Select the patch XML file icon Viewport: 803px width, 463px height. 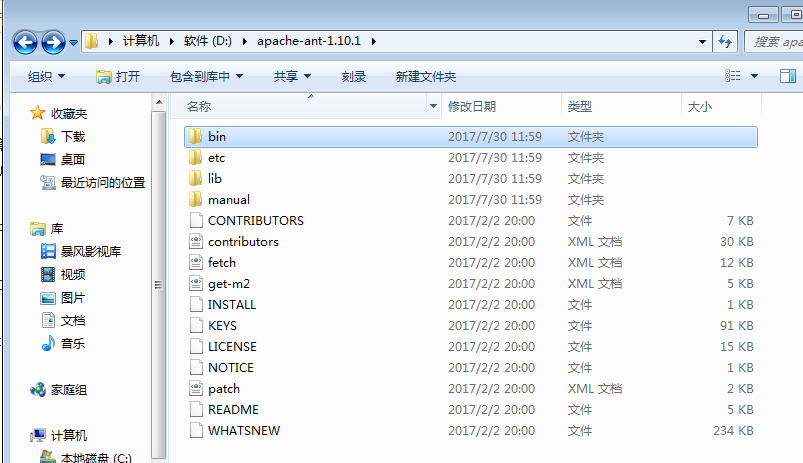pyautogui.click(x=196, y=388)
